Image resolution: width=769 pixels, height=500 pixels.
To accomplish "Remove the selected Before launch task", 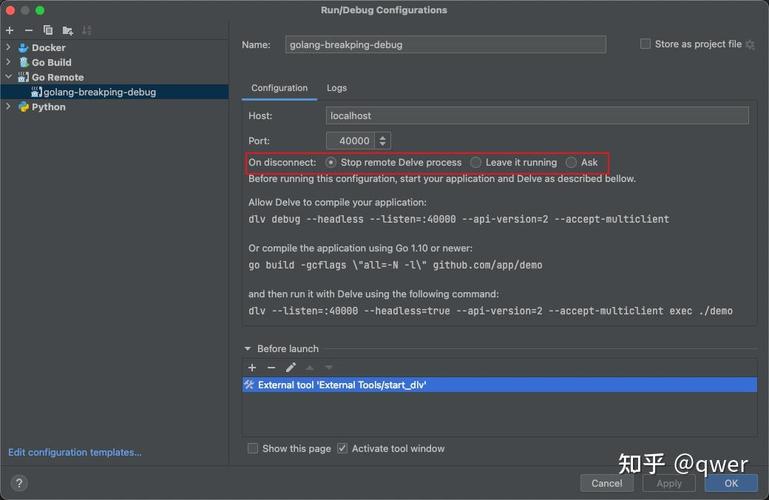I will tap(271, 368).
